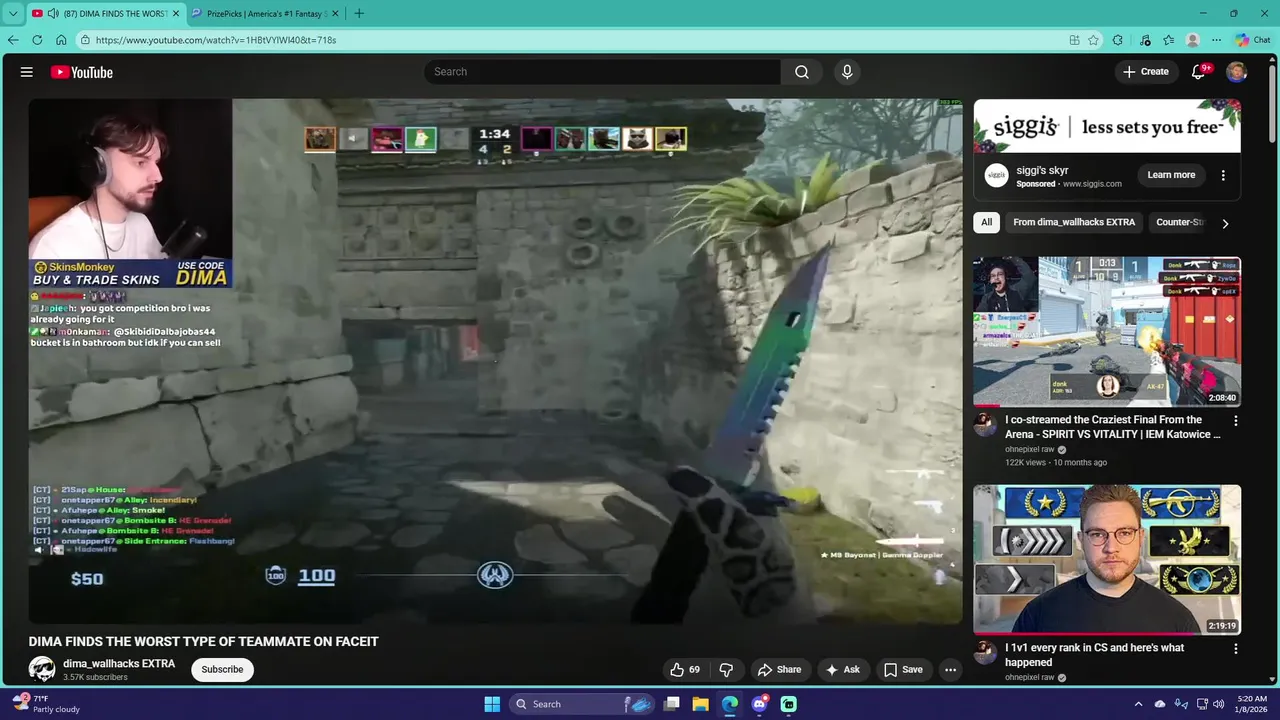Open the tab actions dropdown in Edge
This screenshot has height=720, width=1280.
(x=13, y=14)
